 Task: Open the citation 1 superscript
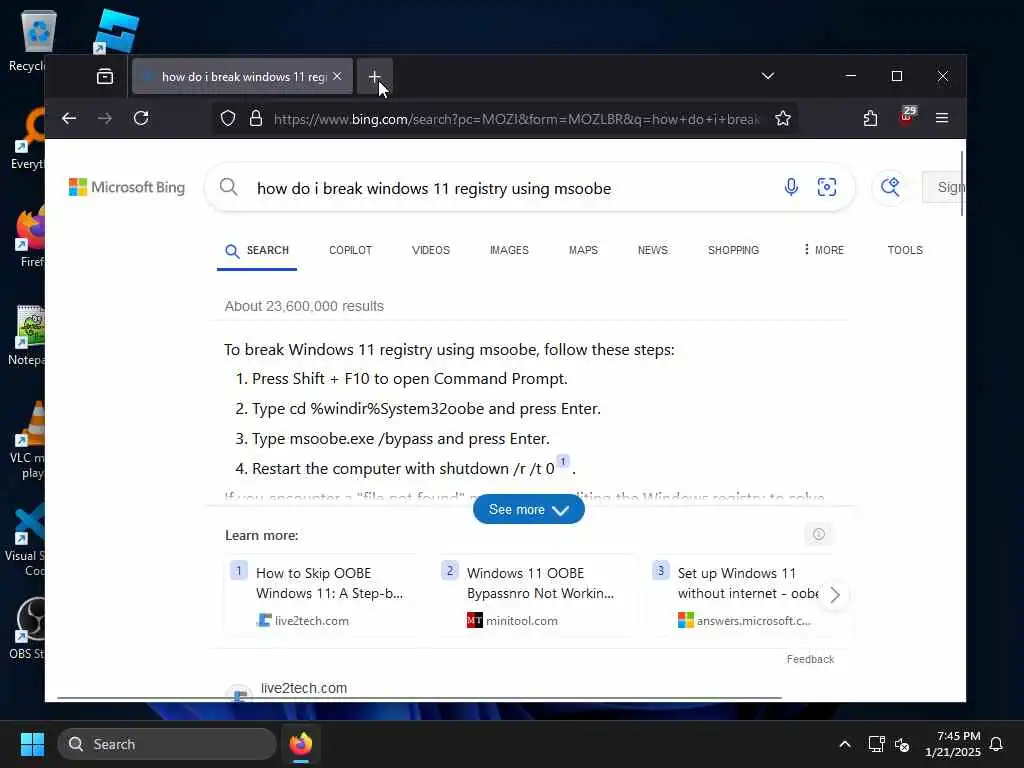click(563, 461)
